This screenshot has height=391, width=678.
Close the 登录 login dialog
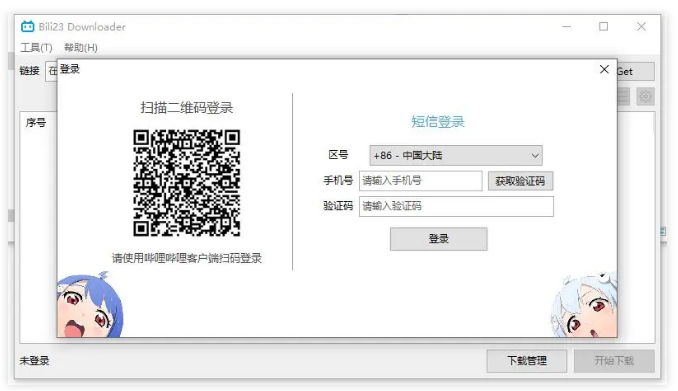click(604, 69)
